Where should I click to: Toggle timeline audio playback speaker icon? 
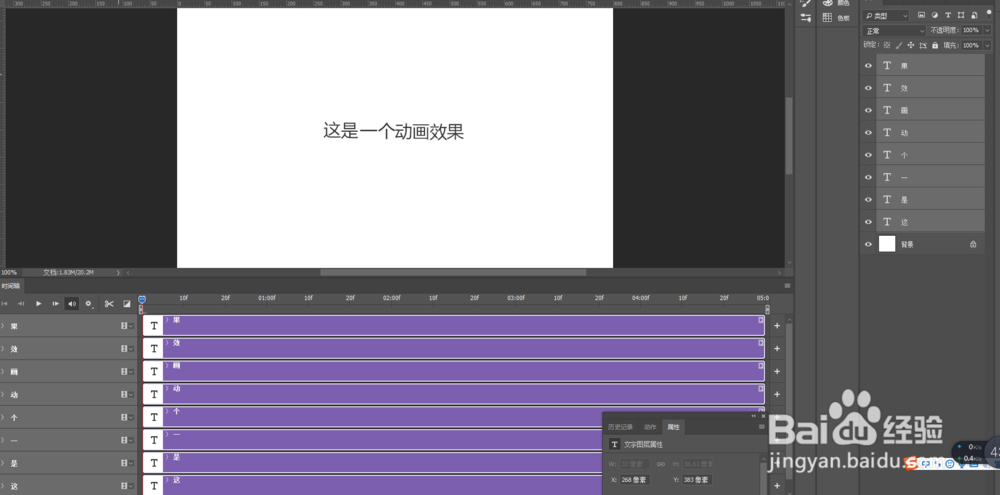pyautogui.click(x=72, y=304)
